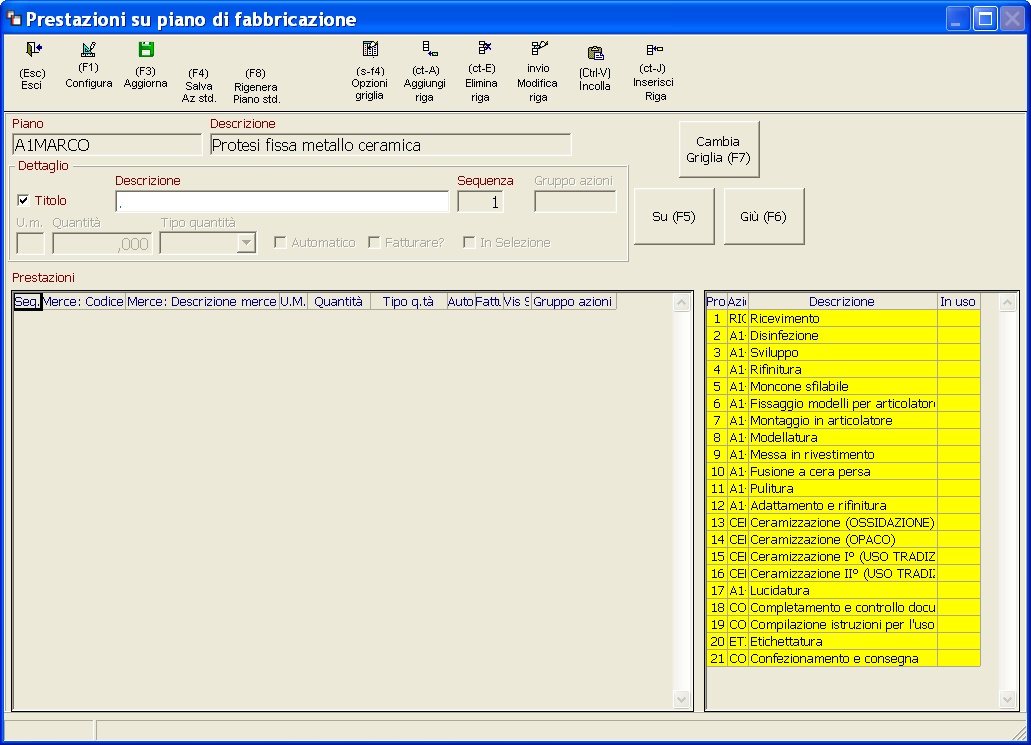
Task: Select the Disinfezione row
Action: pyautogui.click(x=843, y=336)
